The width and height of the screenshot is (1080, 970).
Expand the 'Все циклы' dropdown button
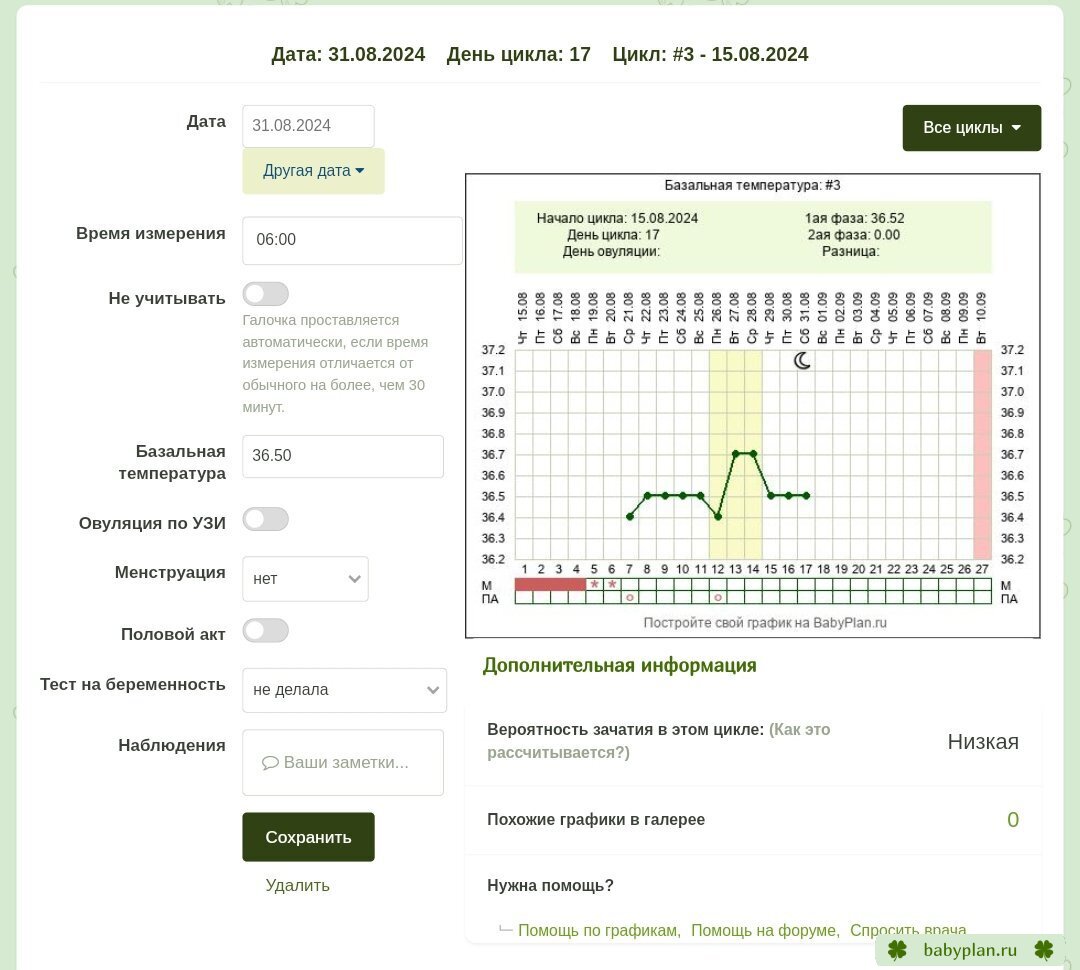click(972, 127)
